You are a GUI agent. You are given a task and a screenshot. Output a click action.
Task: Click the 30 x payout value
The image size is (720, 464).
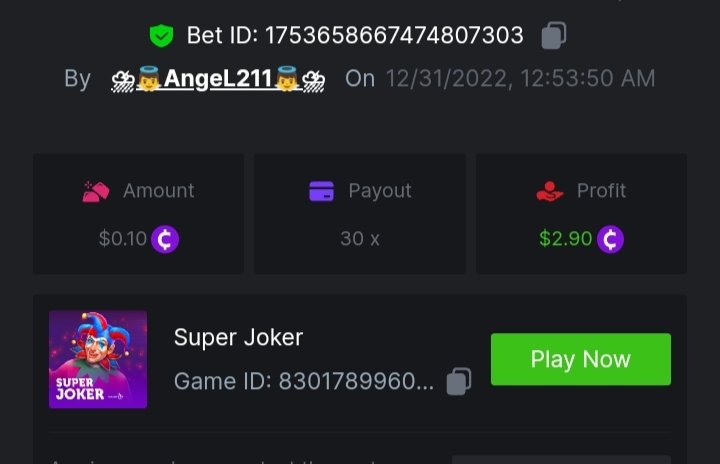click(x=360, y=239)
